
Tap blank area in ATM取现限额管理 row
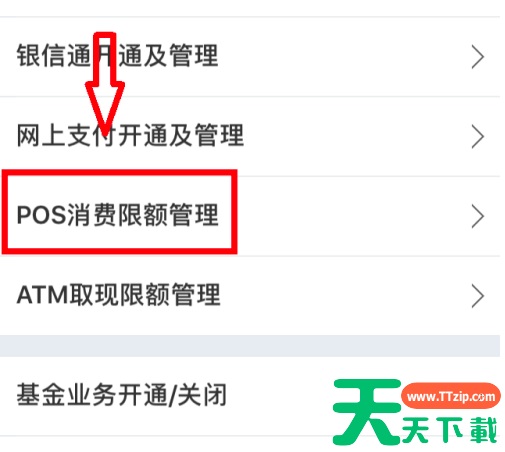pos(343,296)
